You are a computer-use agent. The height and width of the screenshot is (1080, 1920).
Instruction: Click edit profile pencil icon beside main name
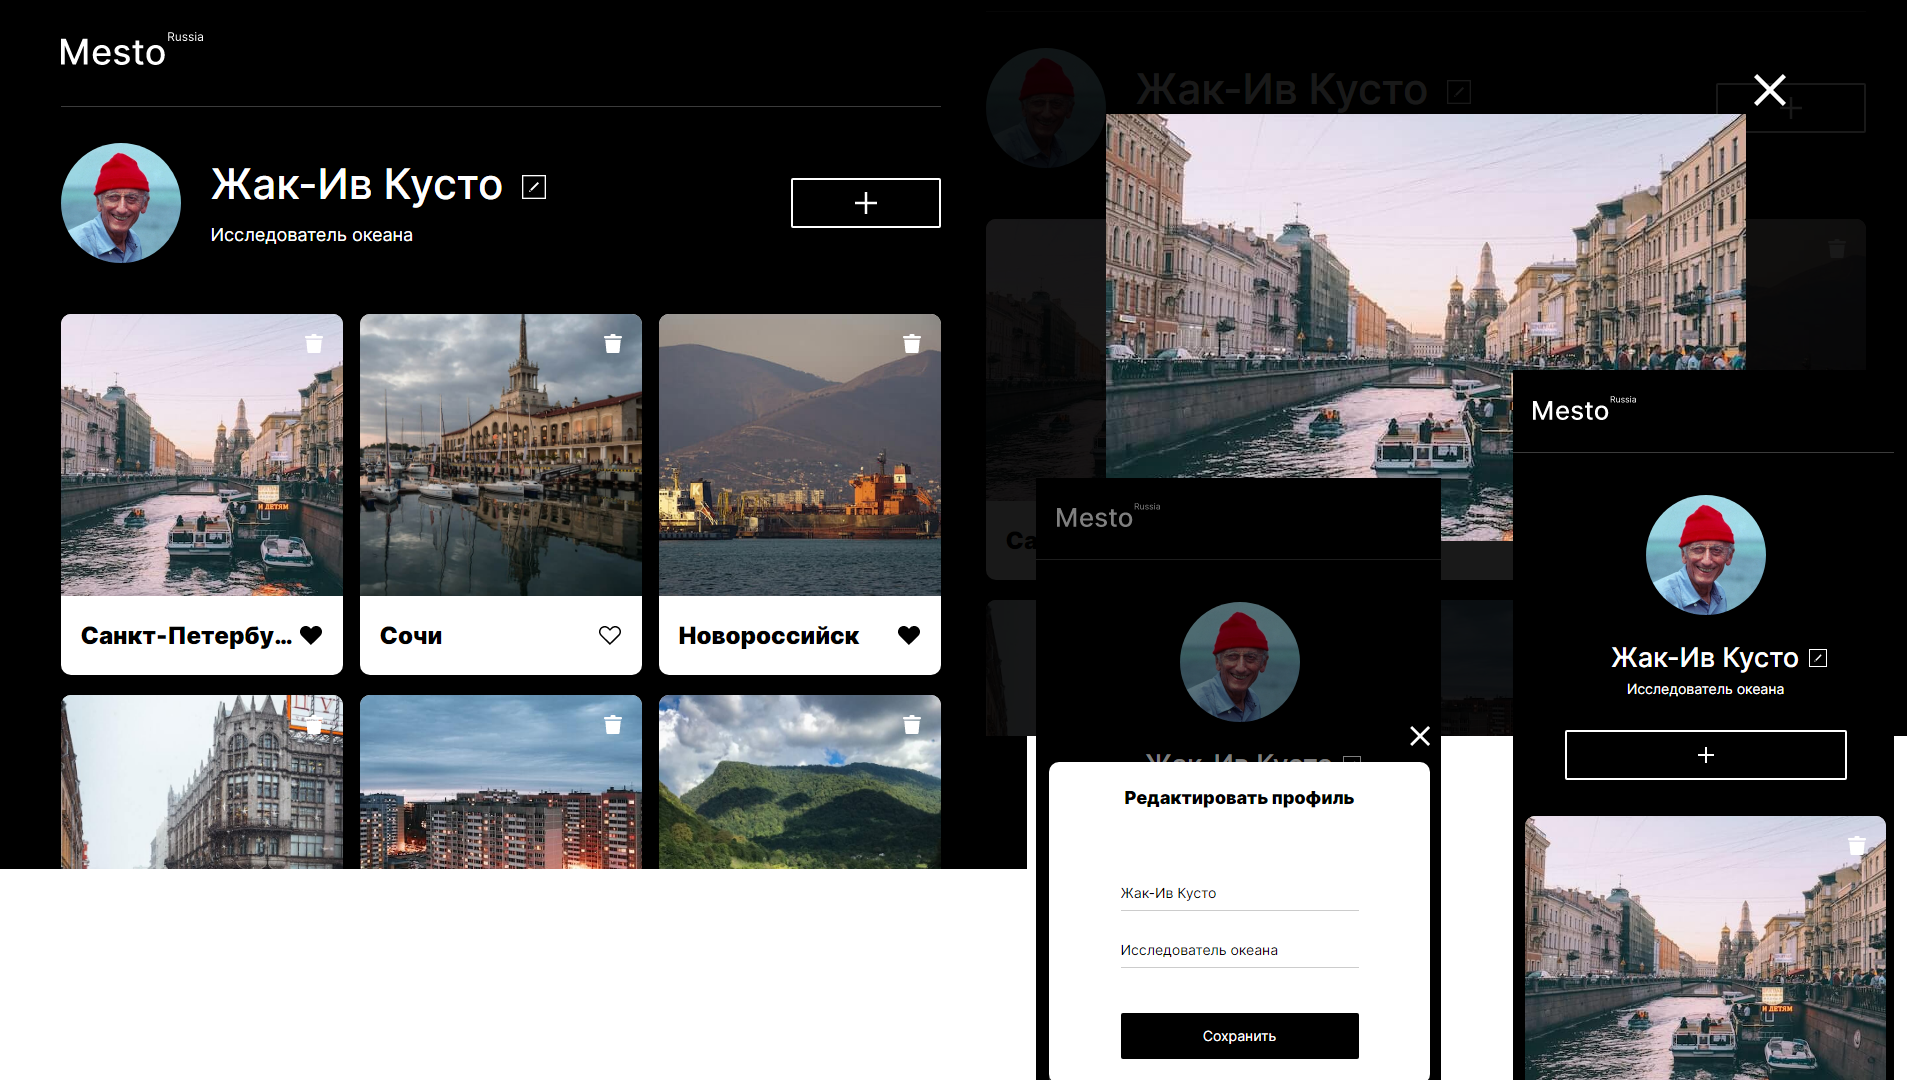pyautogui.click(x=534, y=187)
